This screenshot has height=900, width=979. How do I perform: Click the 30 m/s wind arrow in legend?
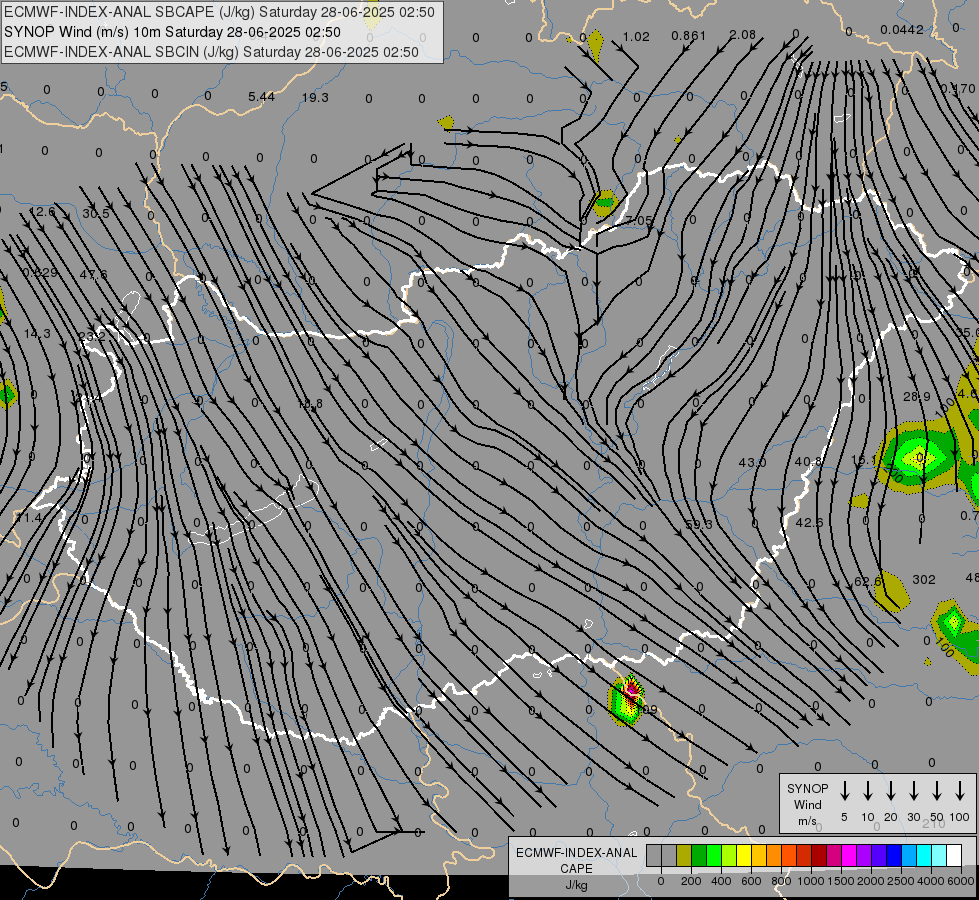[913, 790]
